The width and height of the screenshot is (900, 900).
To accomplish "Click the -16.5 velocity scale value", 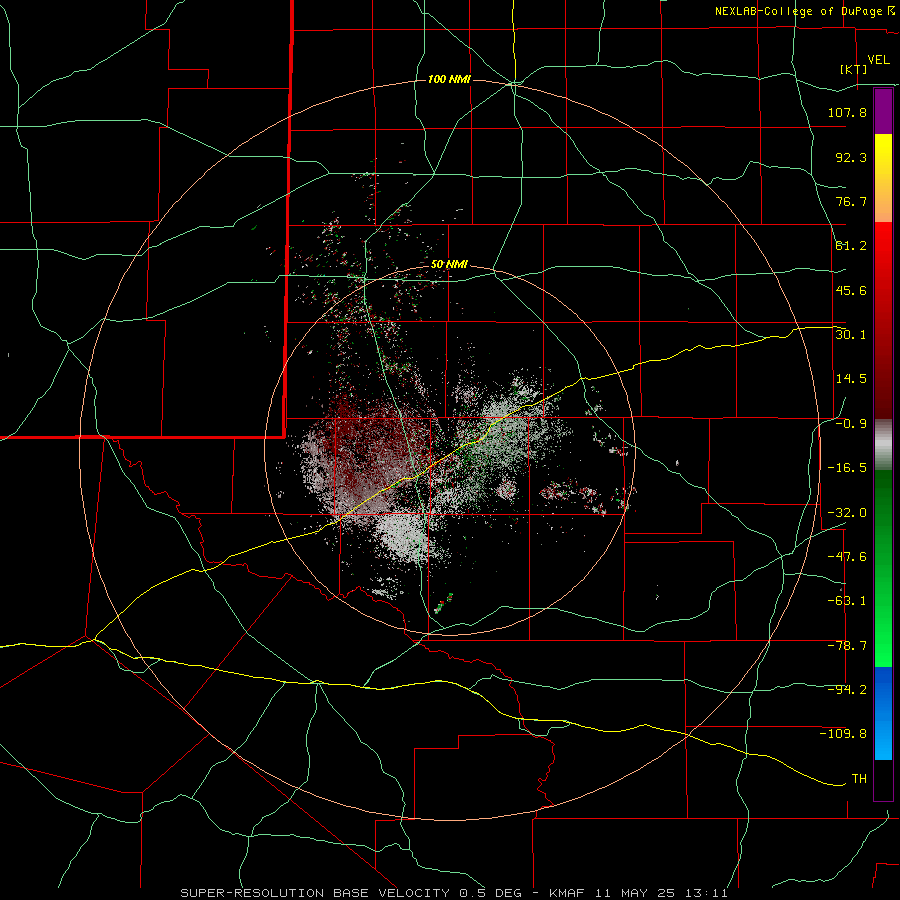I will pos(847,468).
